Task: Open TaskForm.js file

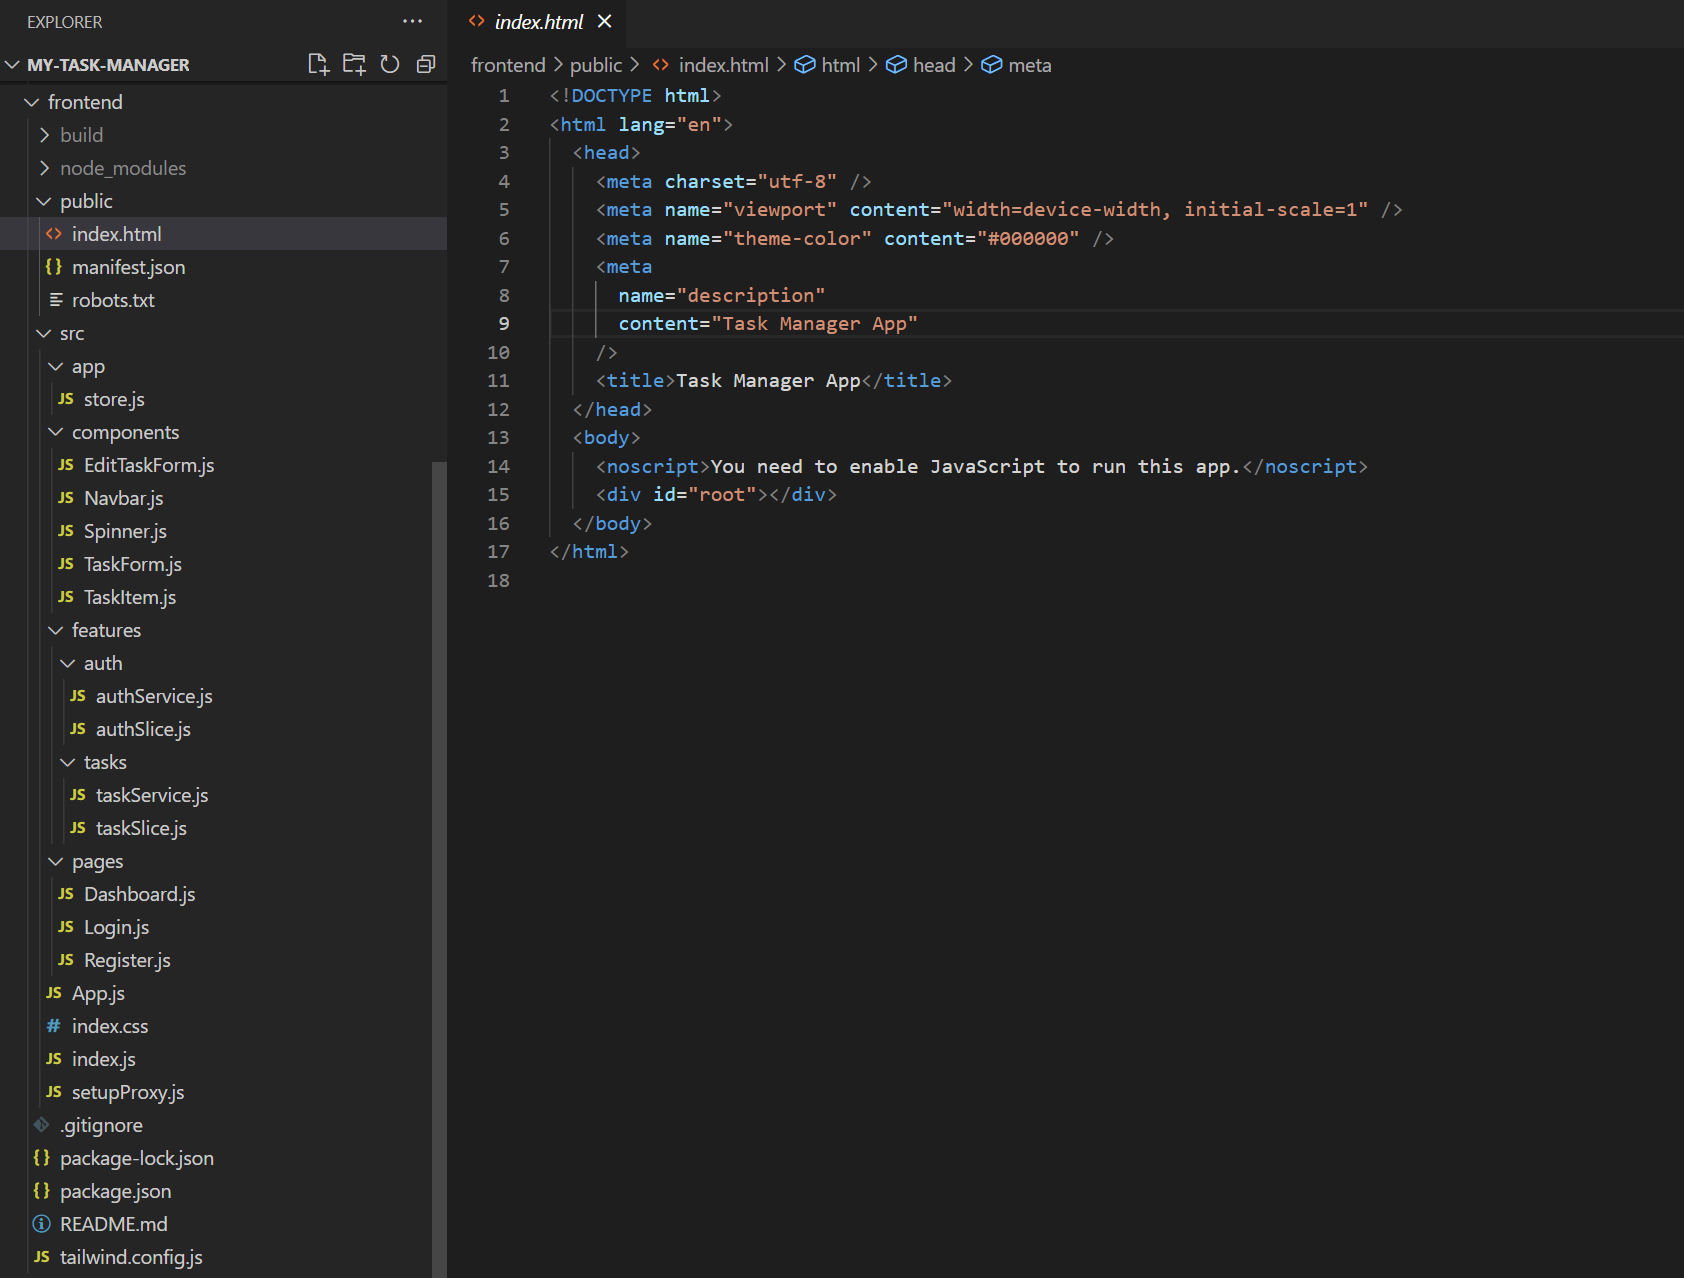Action: click(223, 564)
